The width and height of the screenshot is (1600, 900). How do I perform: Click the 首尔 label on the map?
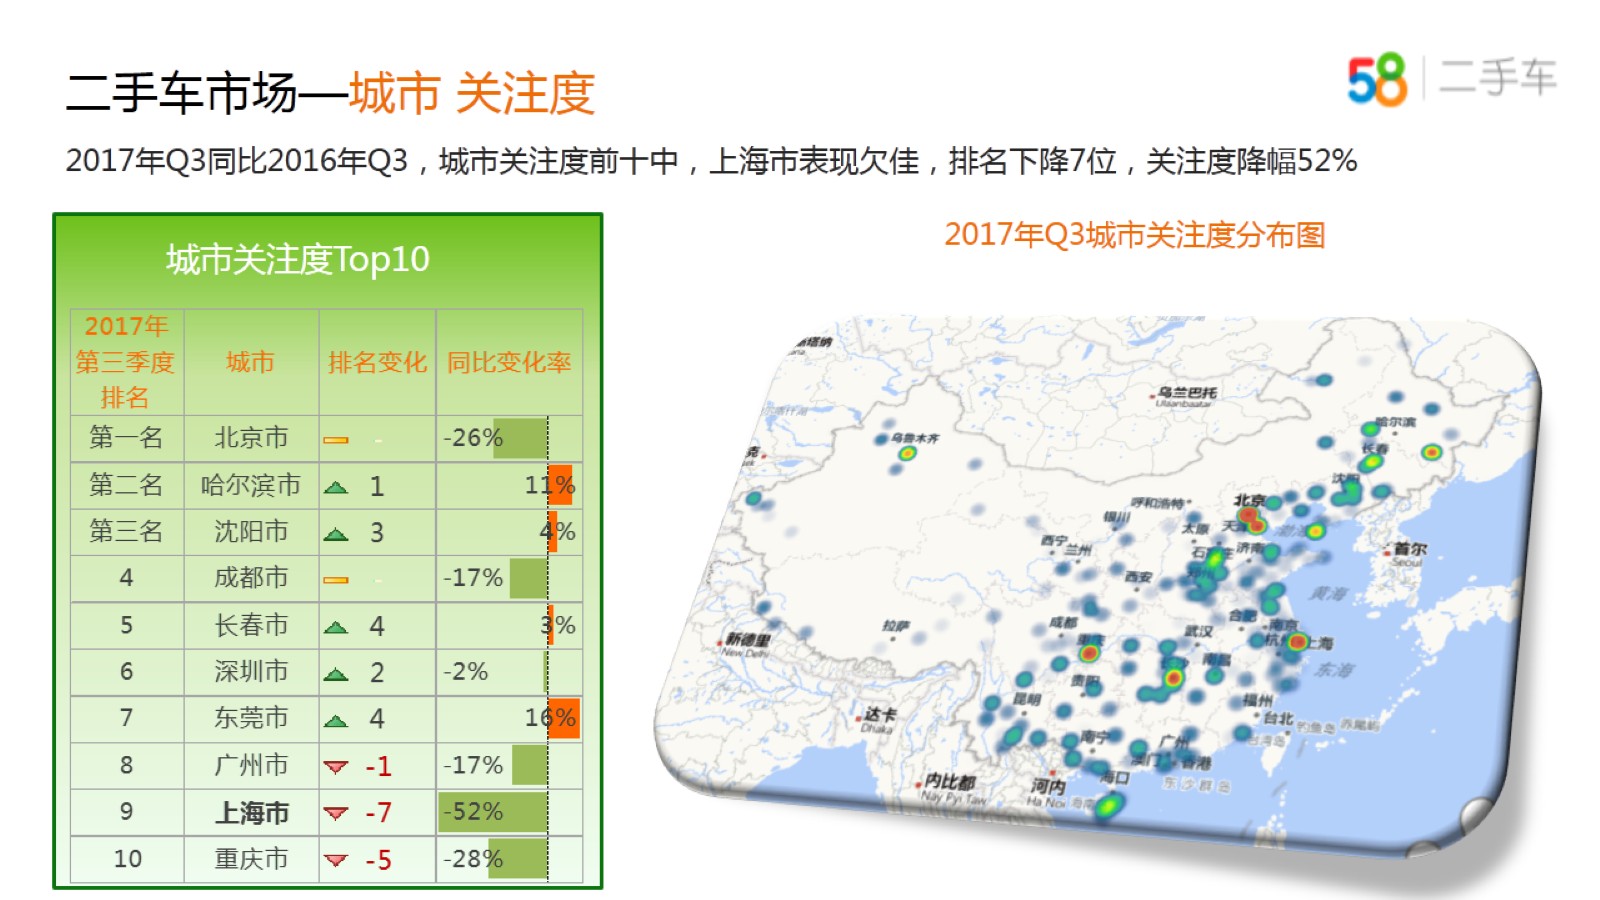(x=1410, y=549)
